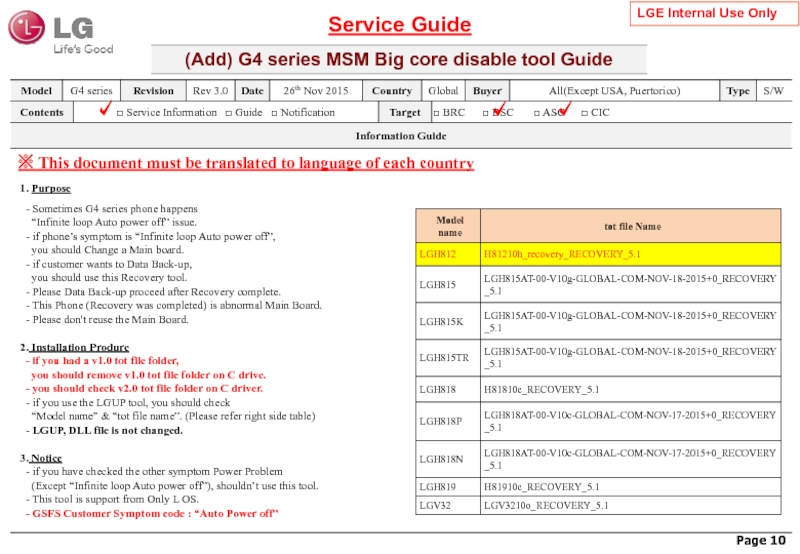Click the 'This tool is support from Only L OS' line

112,499
